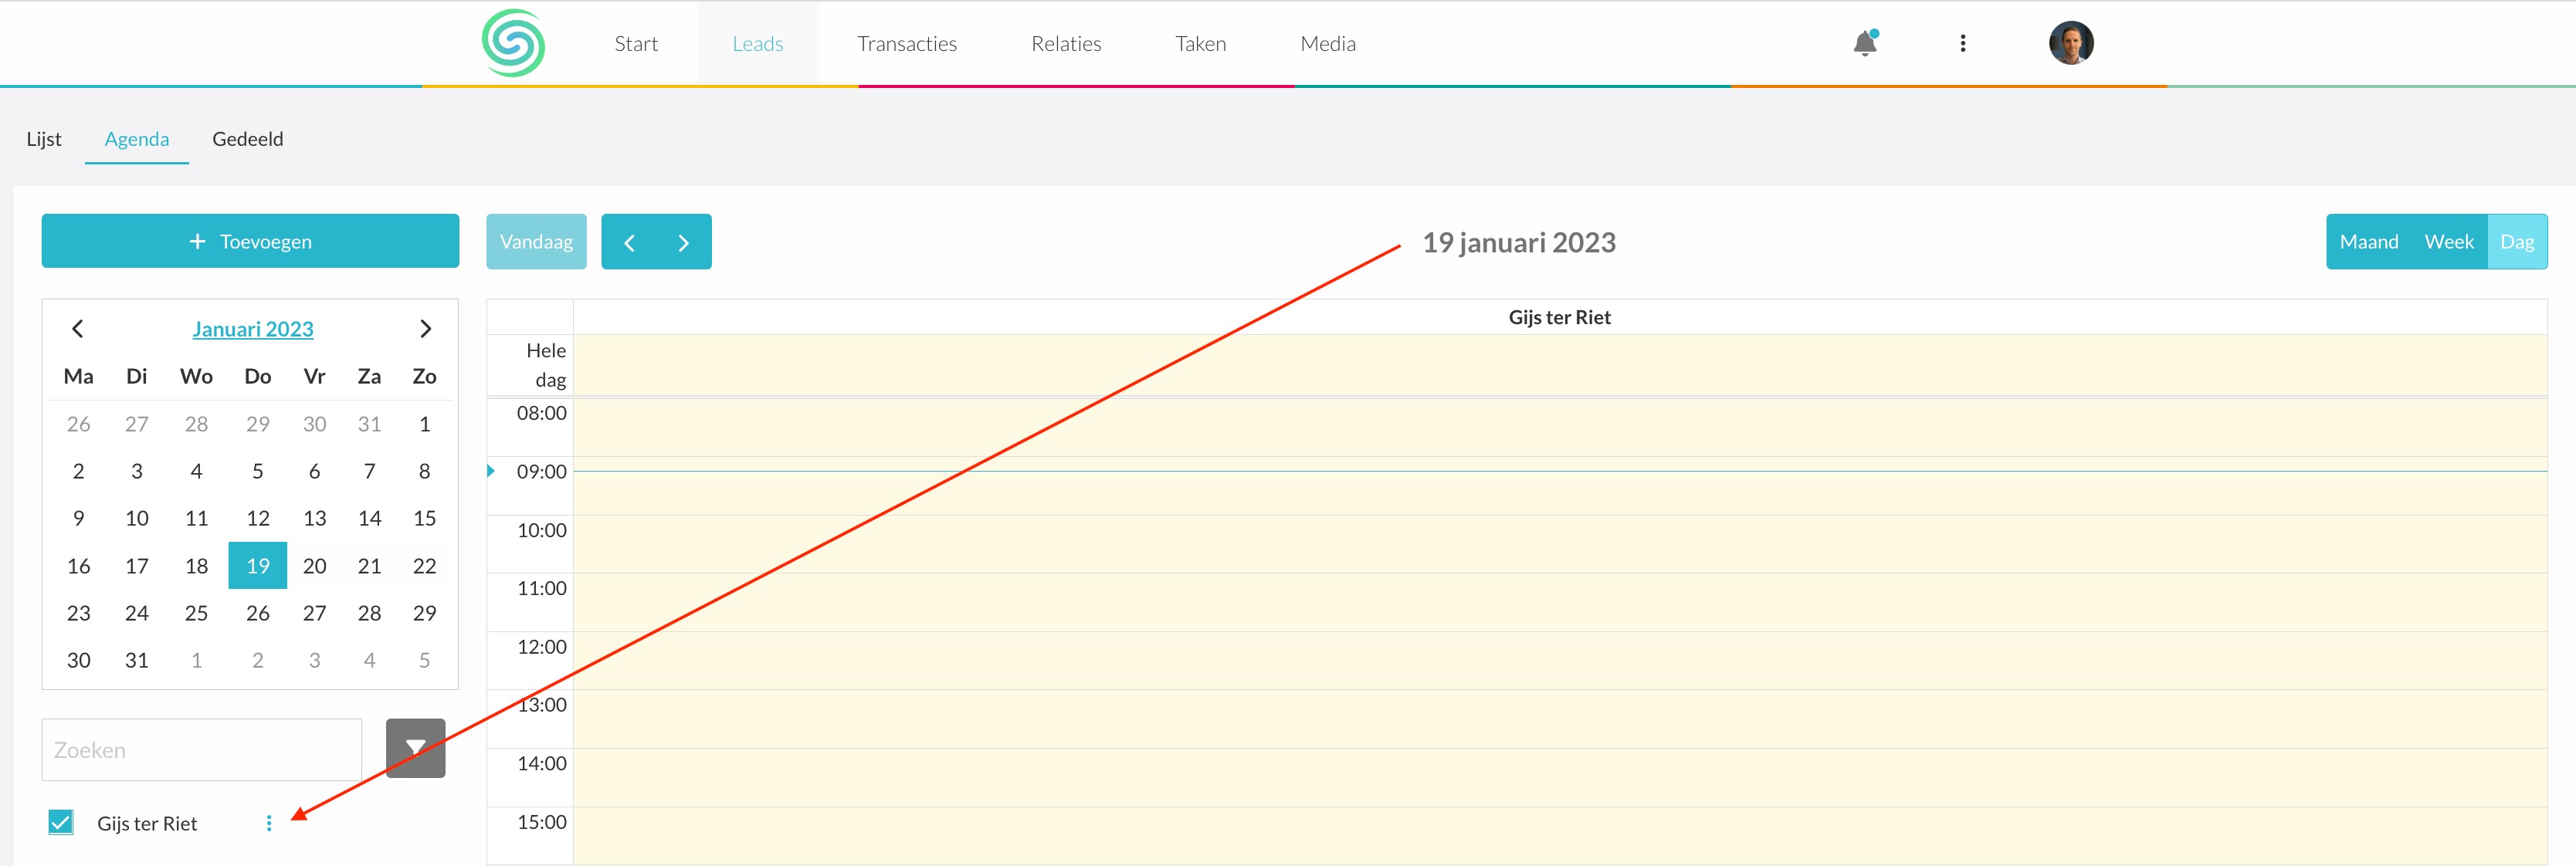Choose day 25 in the mini calendar
The image size is (2576, 866).
coord(196,613)
